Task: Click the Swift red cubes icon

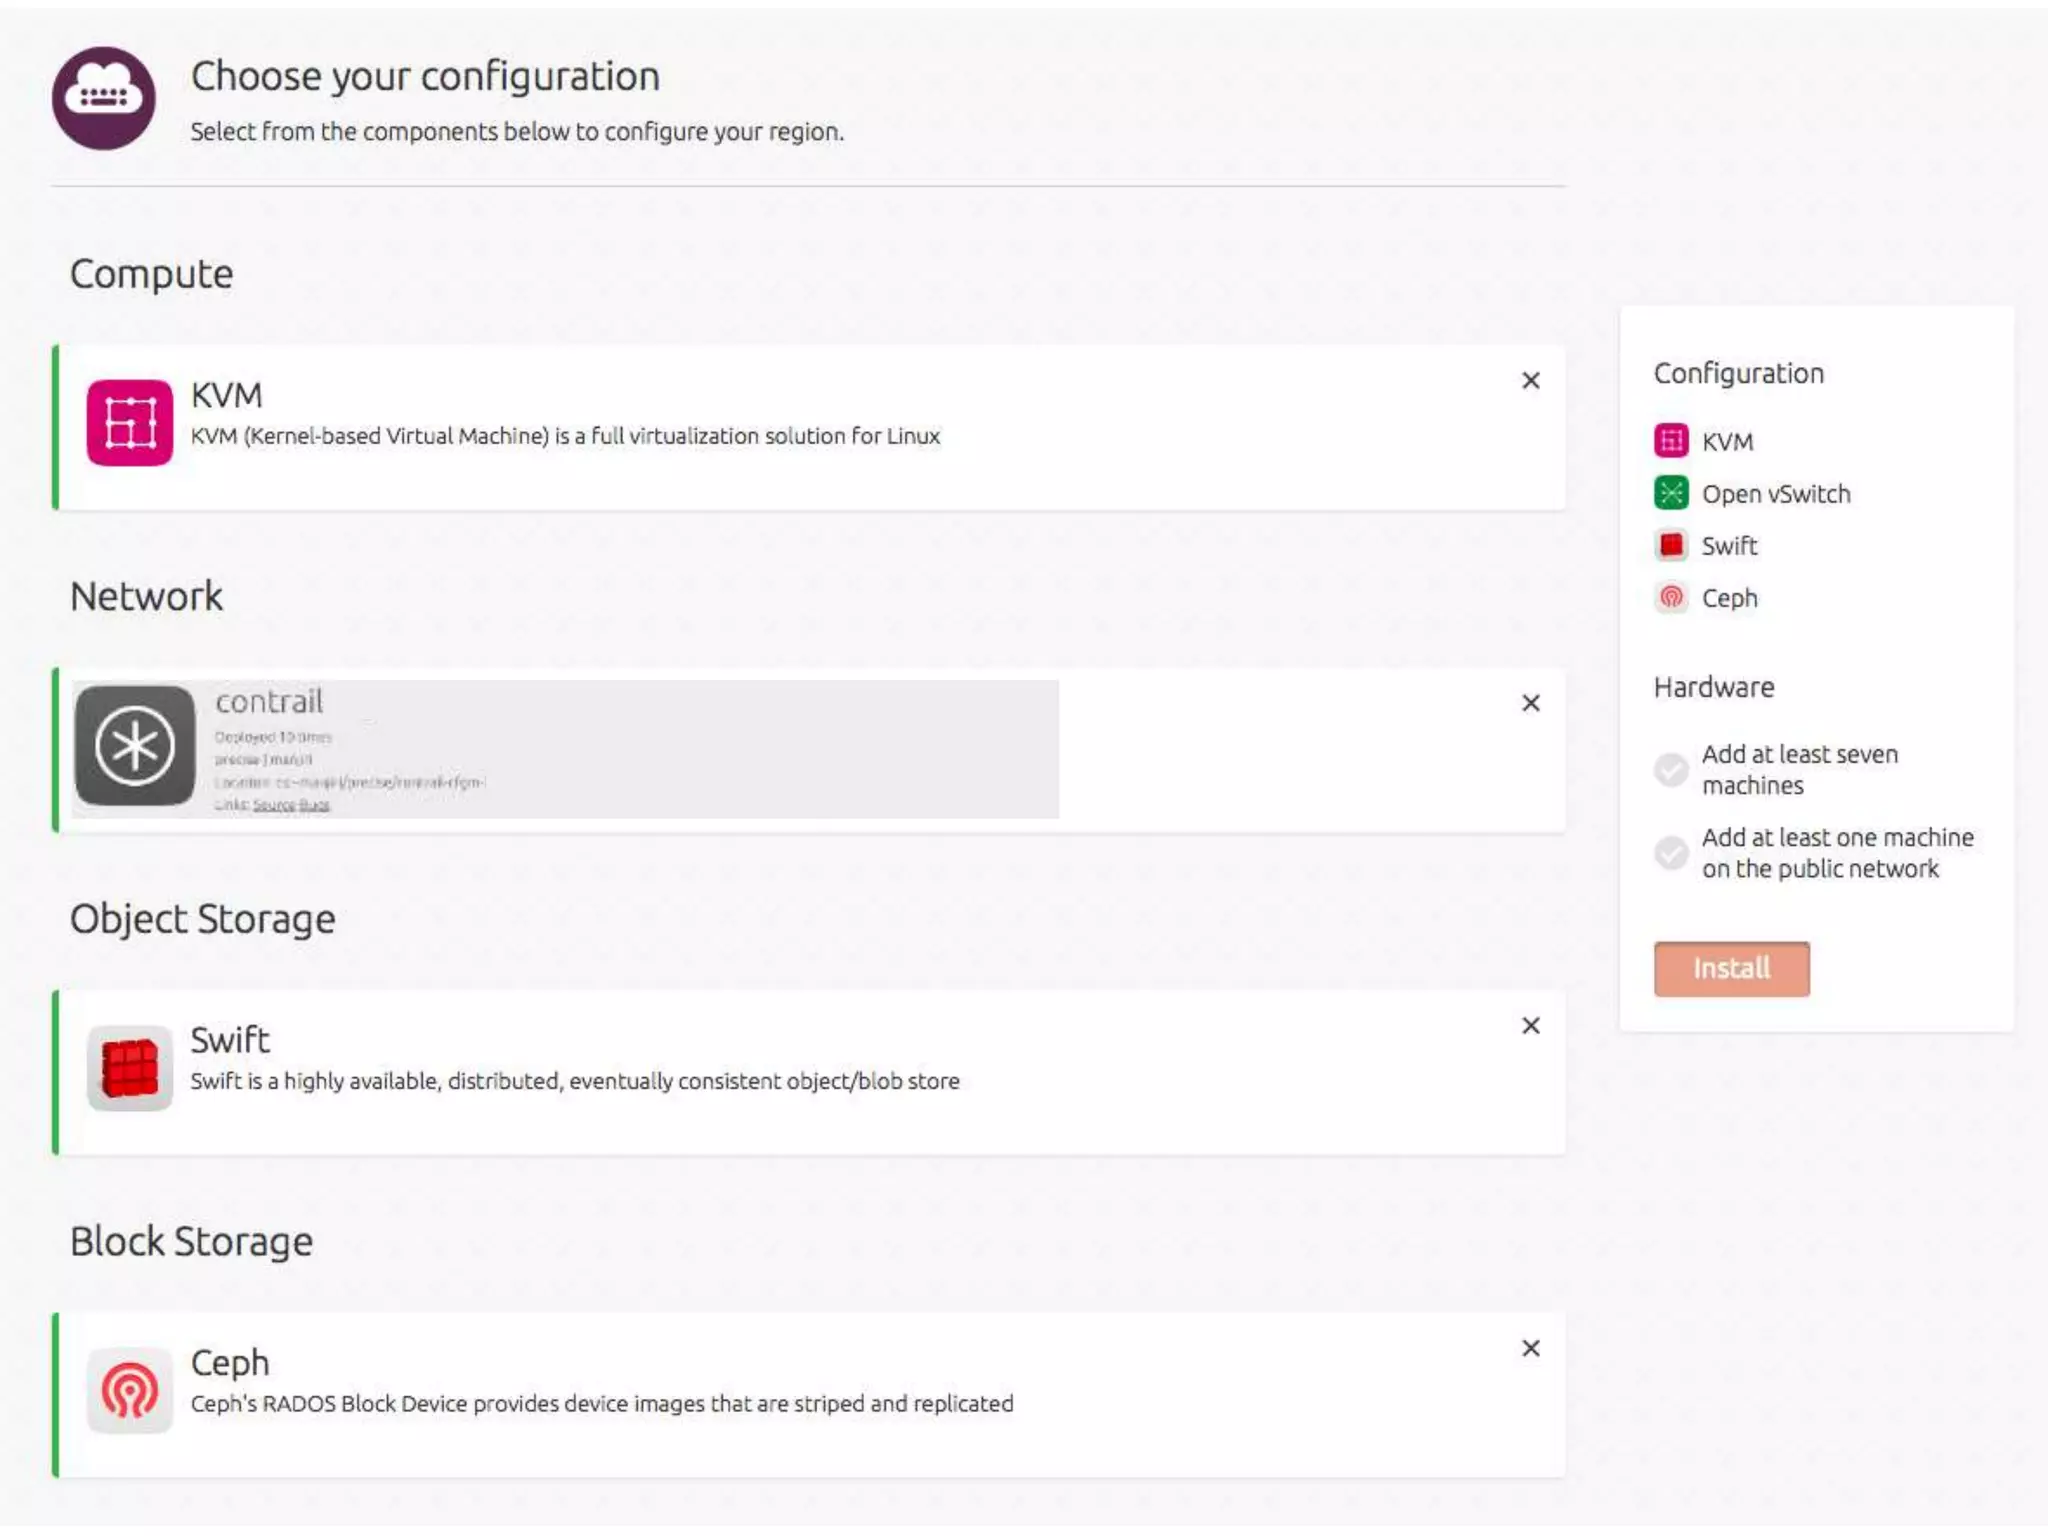Action: coord(129,1068)
